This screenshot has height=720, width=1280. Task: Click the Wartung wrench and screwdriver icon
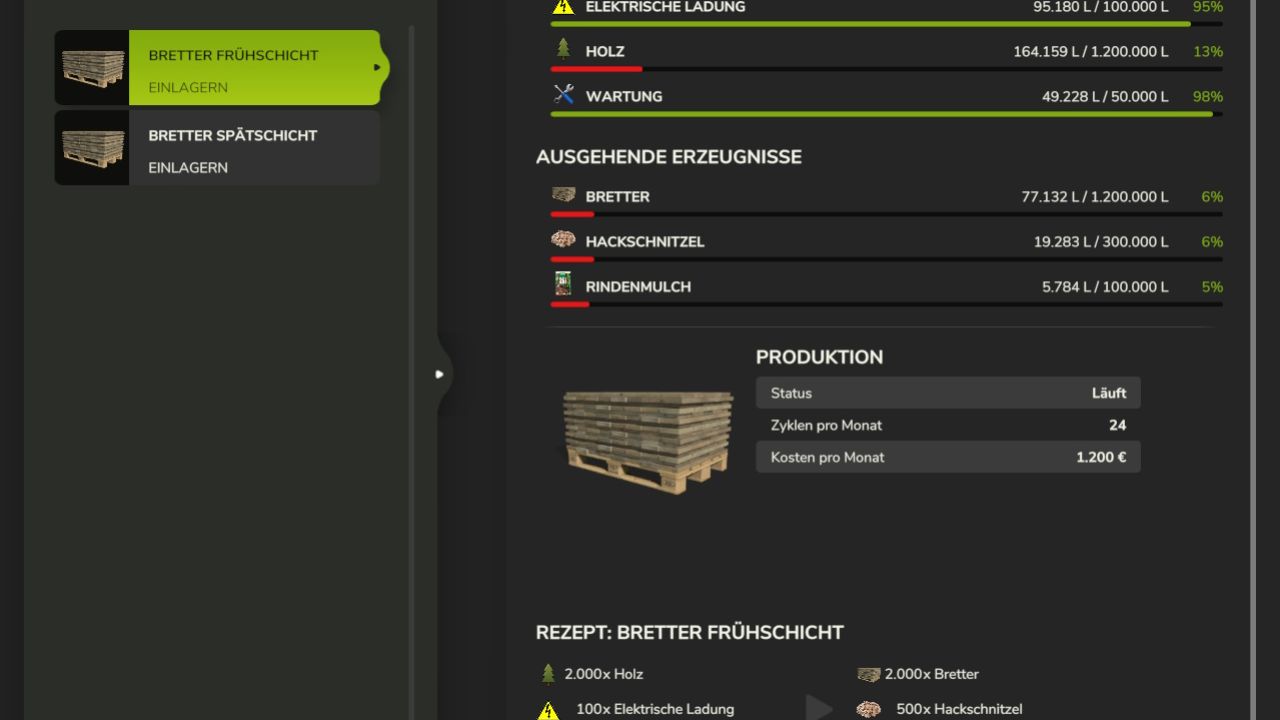(x=564, y=94)
